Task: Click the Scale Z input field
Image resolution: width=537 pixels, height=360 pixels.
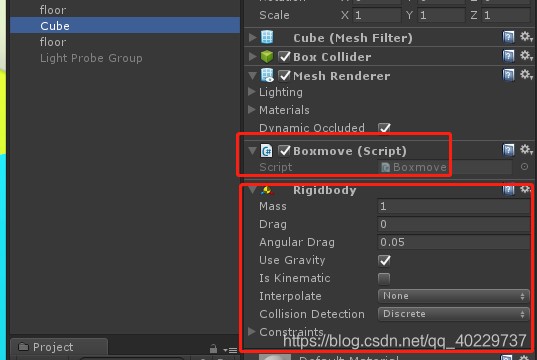Action: (506, 15)
